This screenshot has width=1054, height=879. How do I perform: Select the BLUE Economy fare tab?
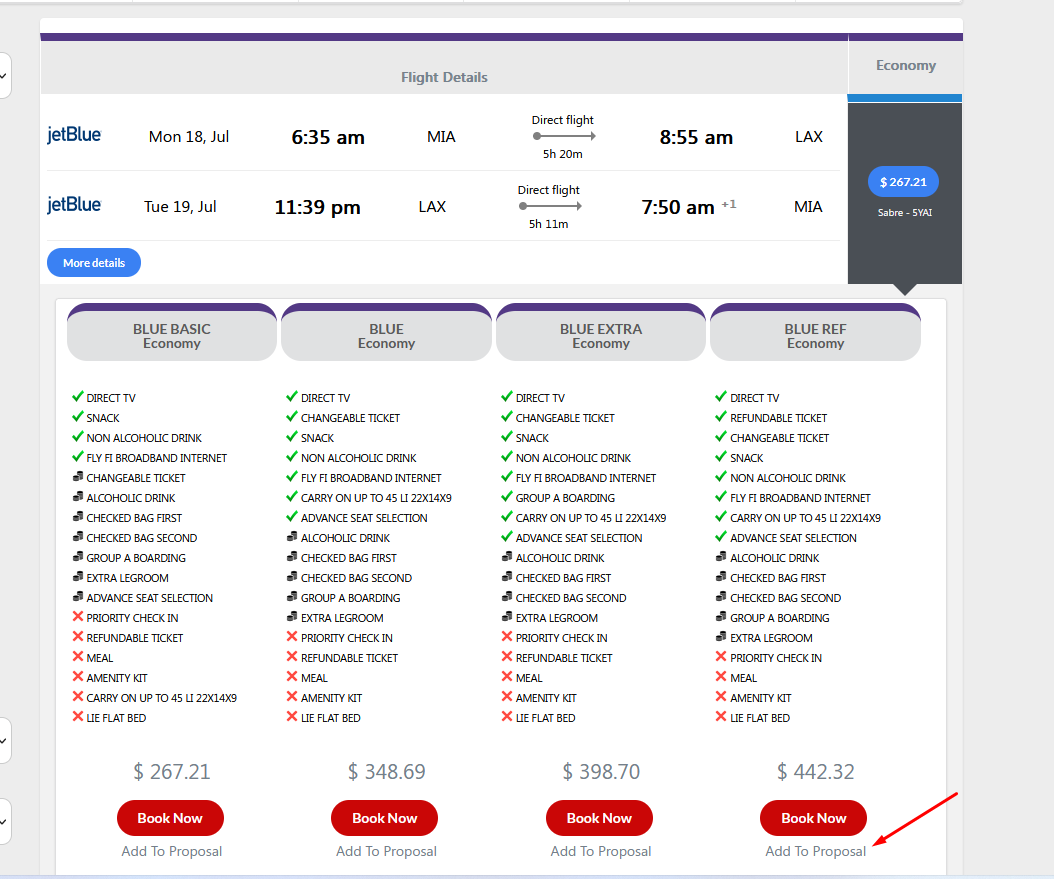coord(387,335)
